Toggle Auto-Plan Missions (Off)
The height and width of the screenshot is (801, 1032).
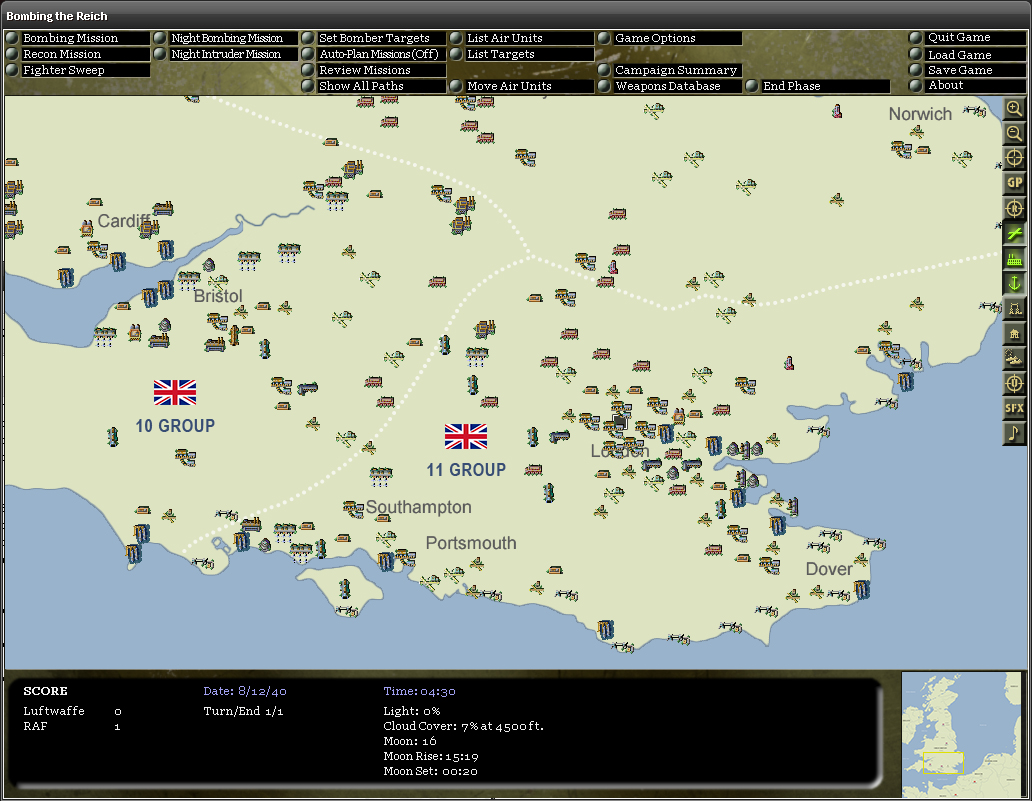(x=378, y=54)
